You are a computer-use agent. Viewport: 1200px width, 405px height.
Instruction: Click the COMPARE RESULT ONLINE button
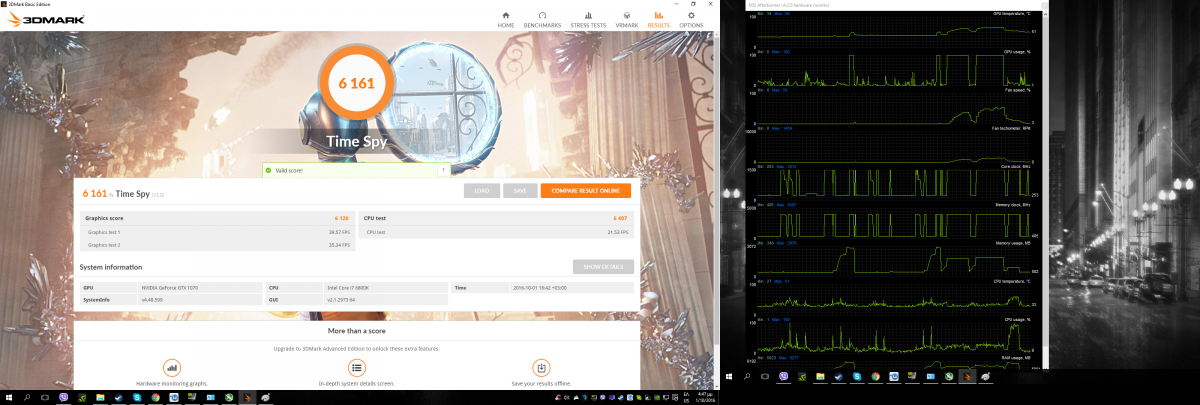tap(586, 191)
